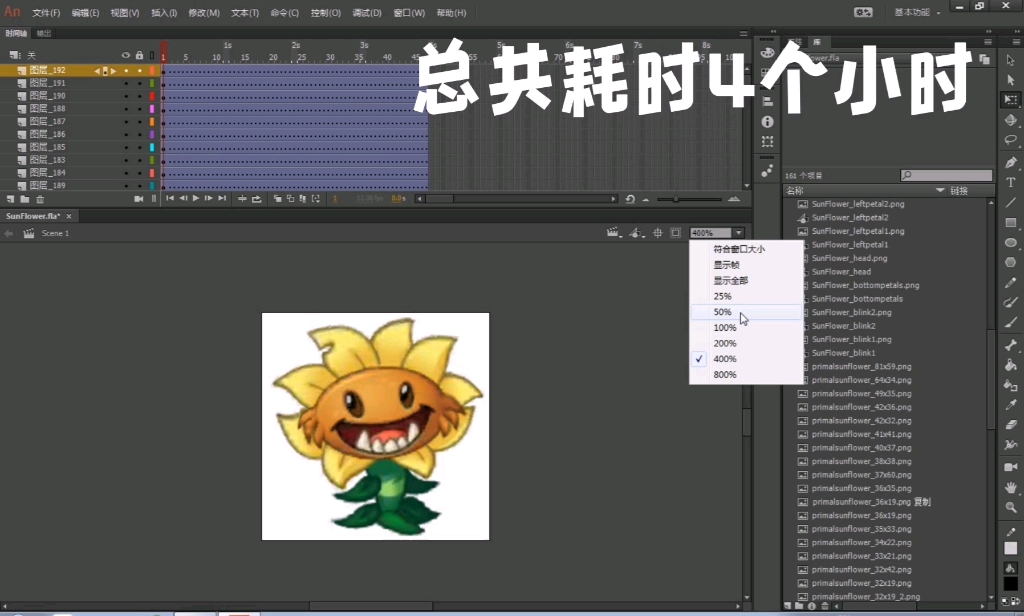Select the Zoom magnifier tool
This screenshot has width=1024, height=616.
coord(1010,508)
